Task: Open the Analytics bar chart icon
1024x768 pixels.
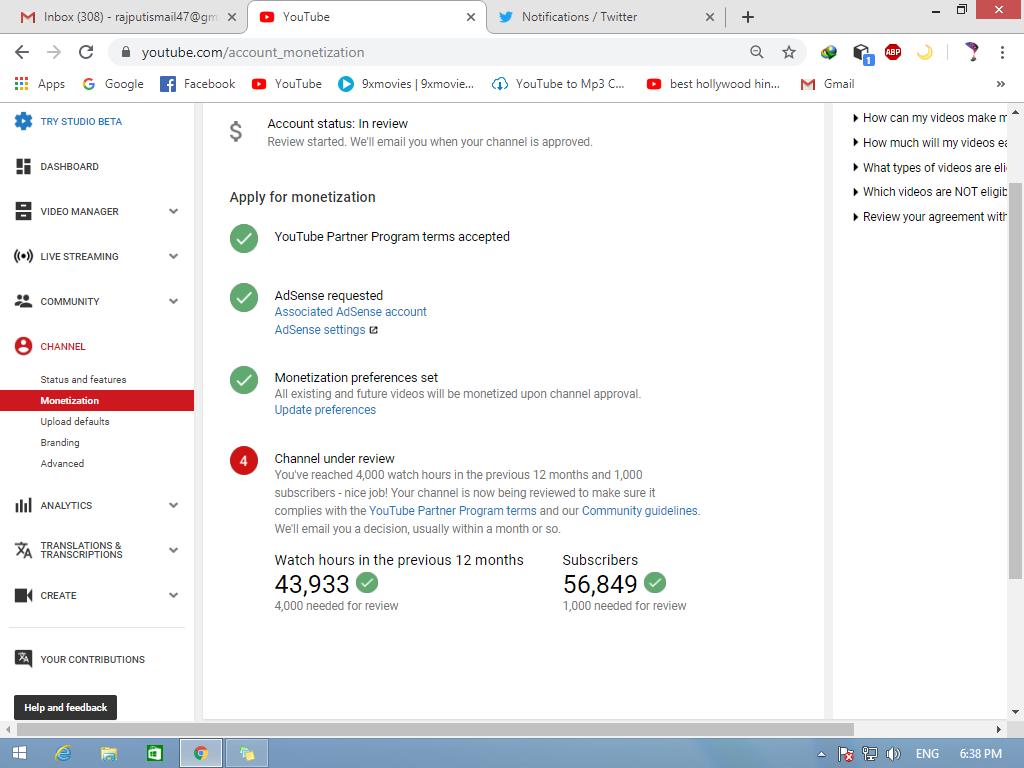Action: 23,505
